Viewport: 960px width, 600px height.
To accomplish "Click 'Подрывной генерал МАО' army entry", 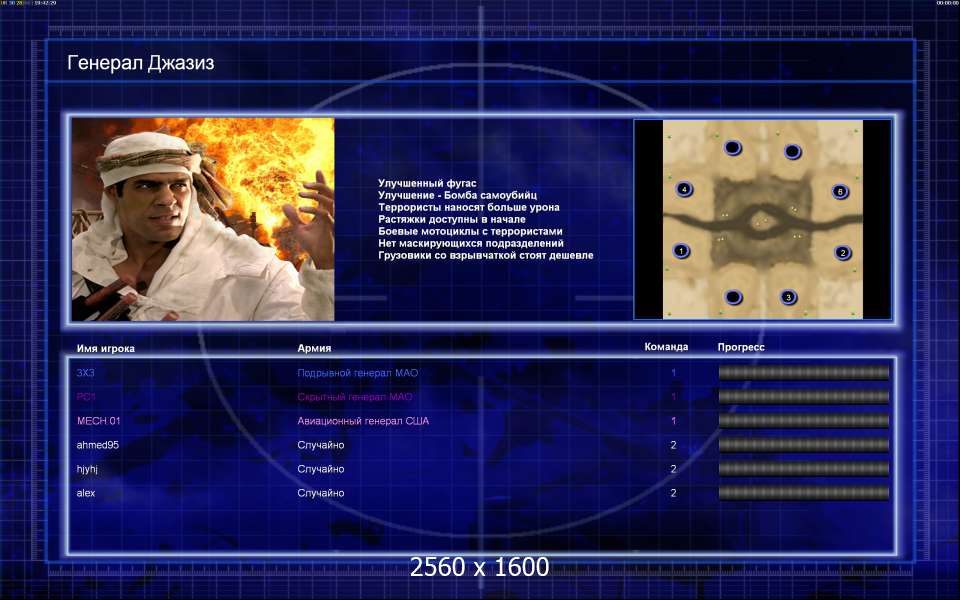I will pos(357,373).
